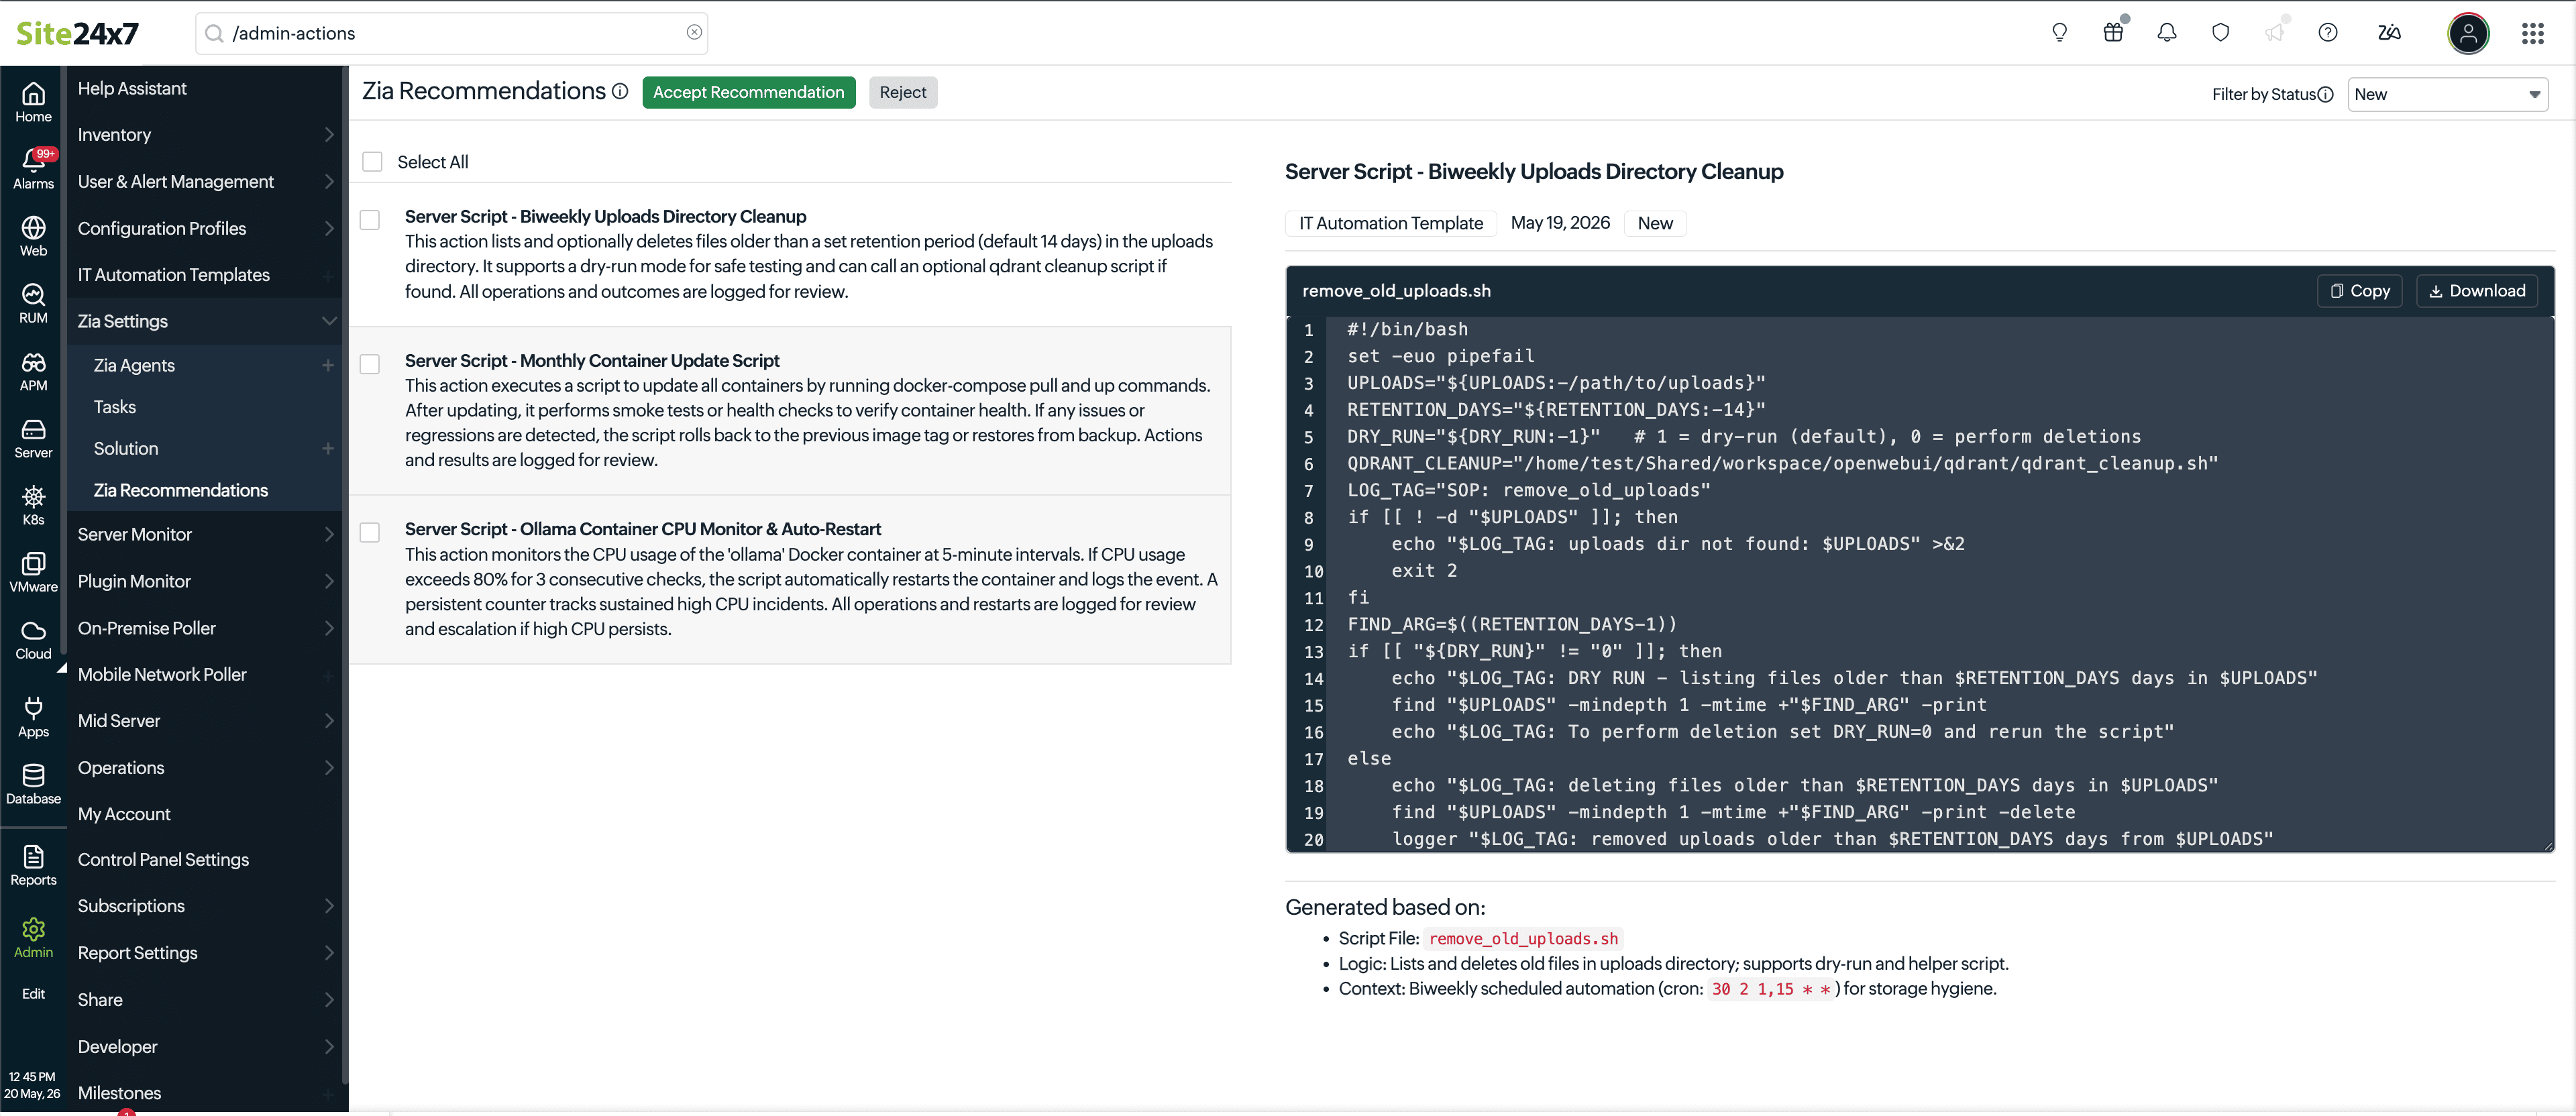Select Zia Recommendations submenu item
The height and width of the screenshot is (1116, 2576).
coord(181,490)
